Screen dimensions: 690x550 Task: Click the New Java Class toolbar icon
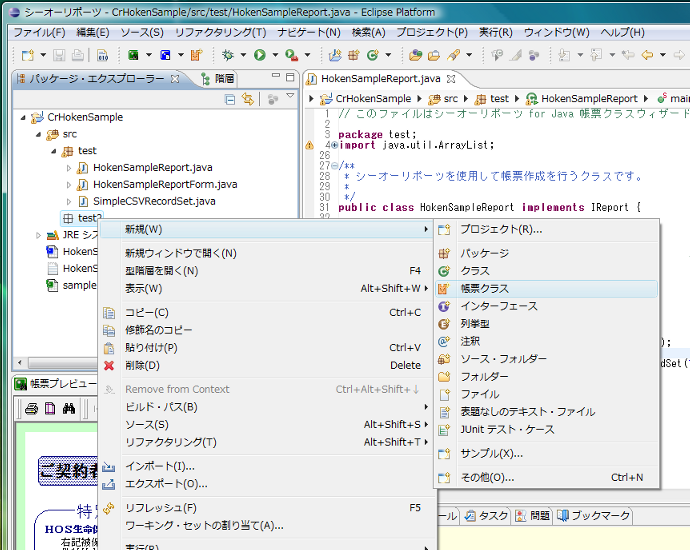(373, 55)
